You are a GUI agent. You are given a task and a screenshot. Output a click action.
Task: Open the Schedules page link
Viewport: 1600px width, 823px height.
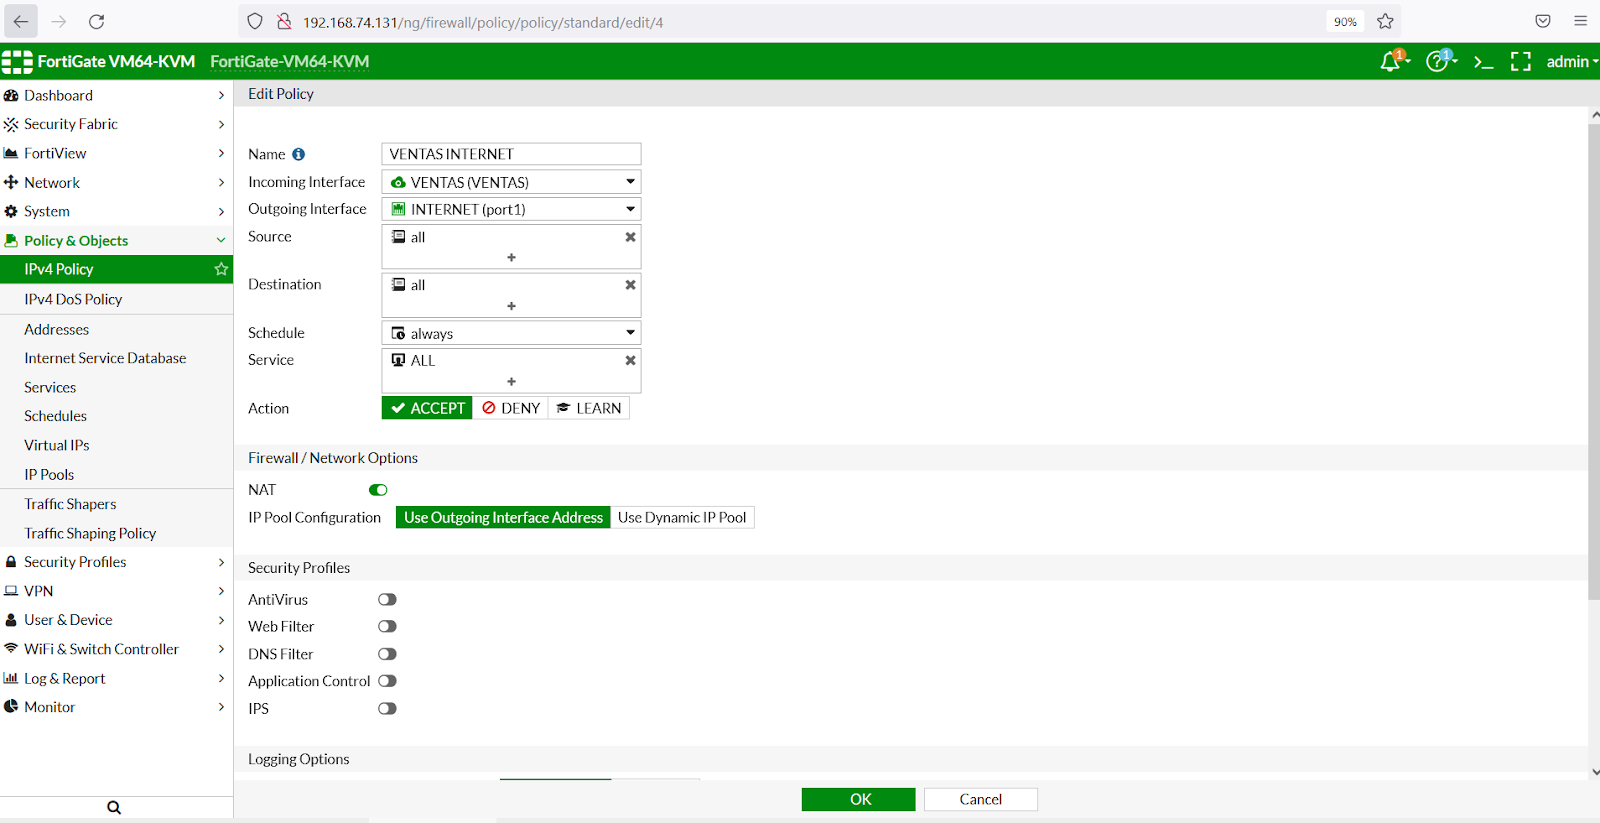55,416
